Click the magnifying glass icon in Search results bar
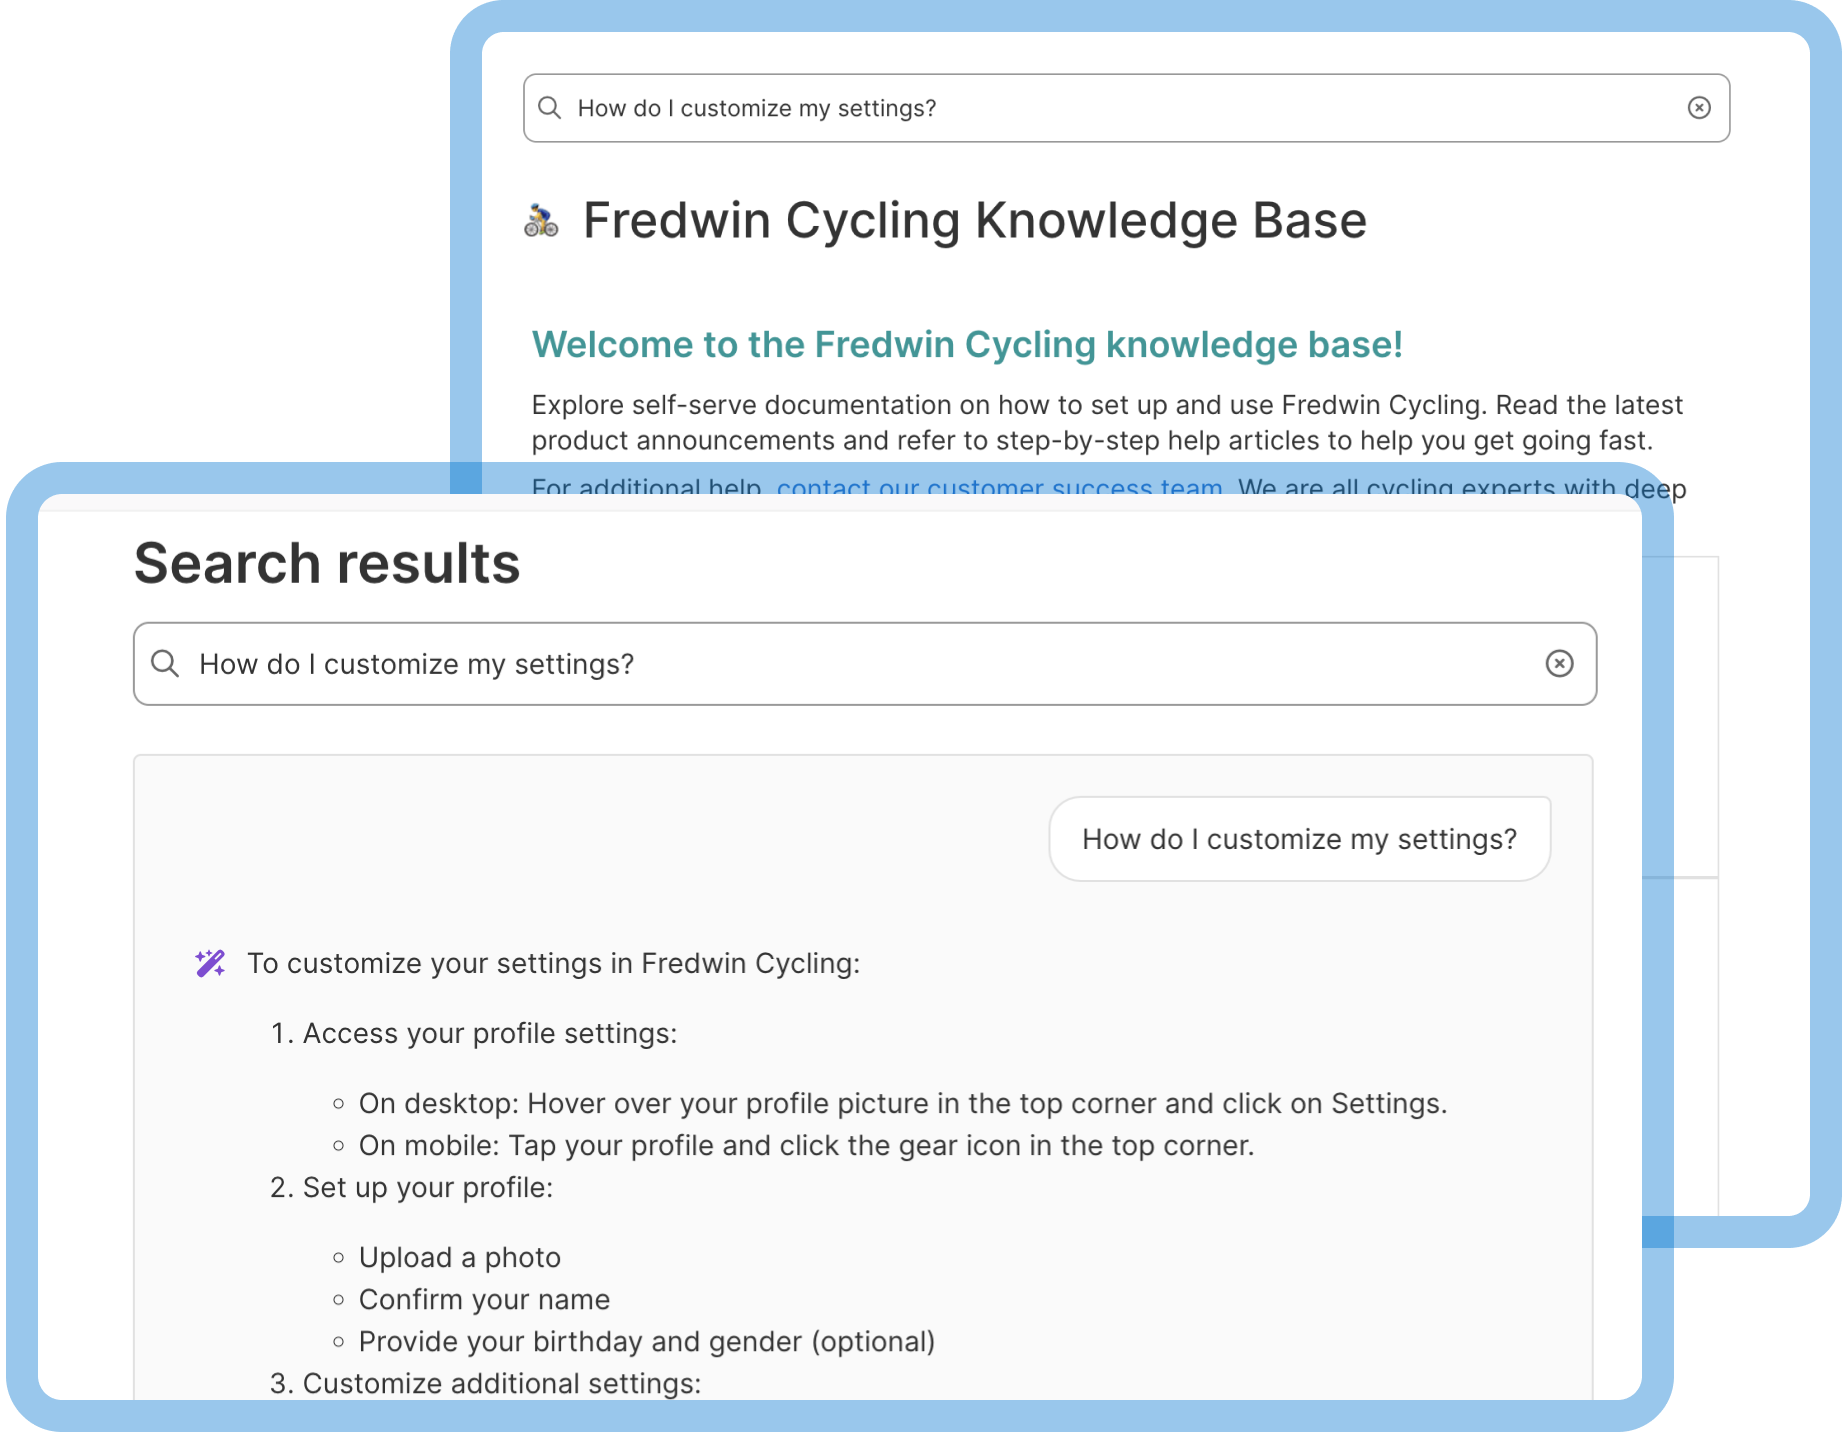Image resolution: width=1842 pixels, height=1432 pixels. pyautogui.click(x=166, y=663)
